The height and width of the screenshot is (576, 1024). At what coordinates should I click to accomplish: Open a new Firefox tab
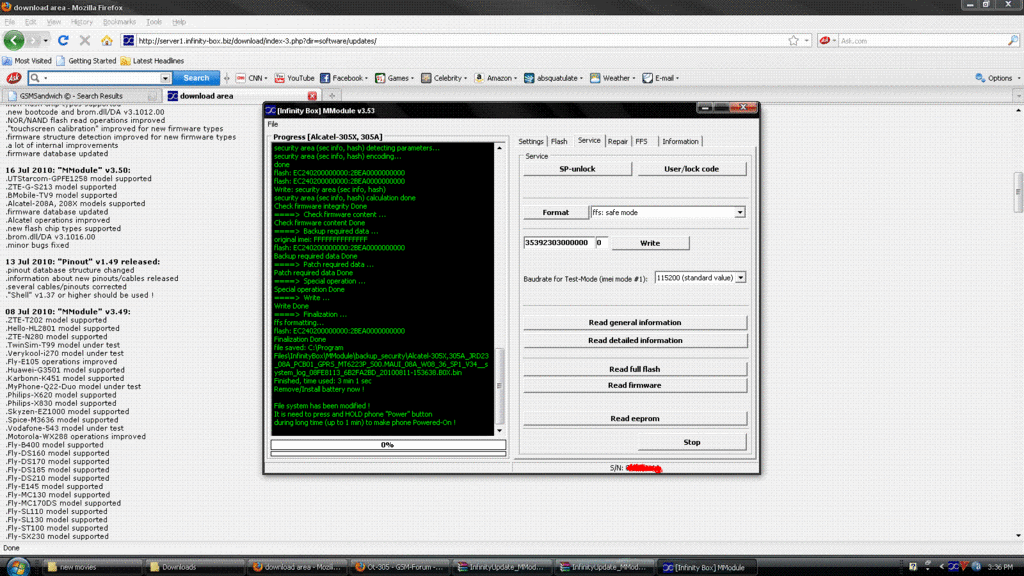coord(332,96)
